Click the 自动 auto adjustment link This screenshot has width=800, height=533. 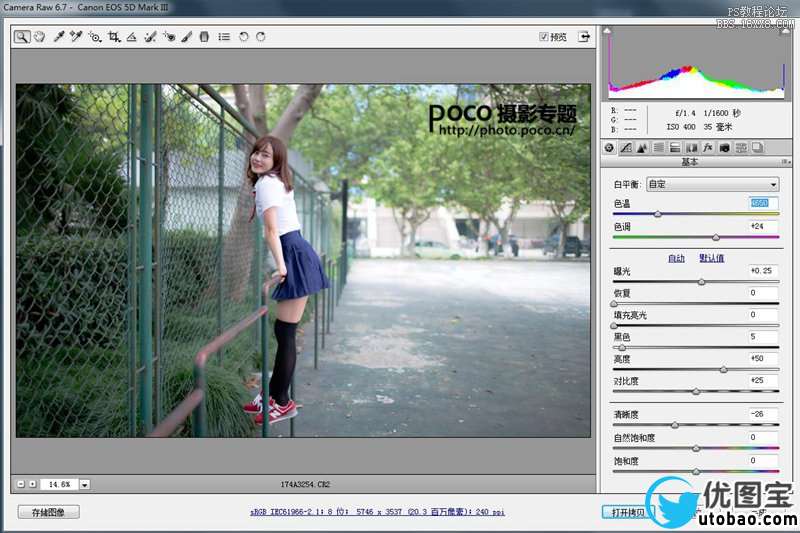click(676, 258)
